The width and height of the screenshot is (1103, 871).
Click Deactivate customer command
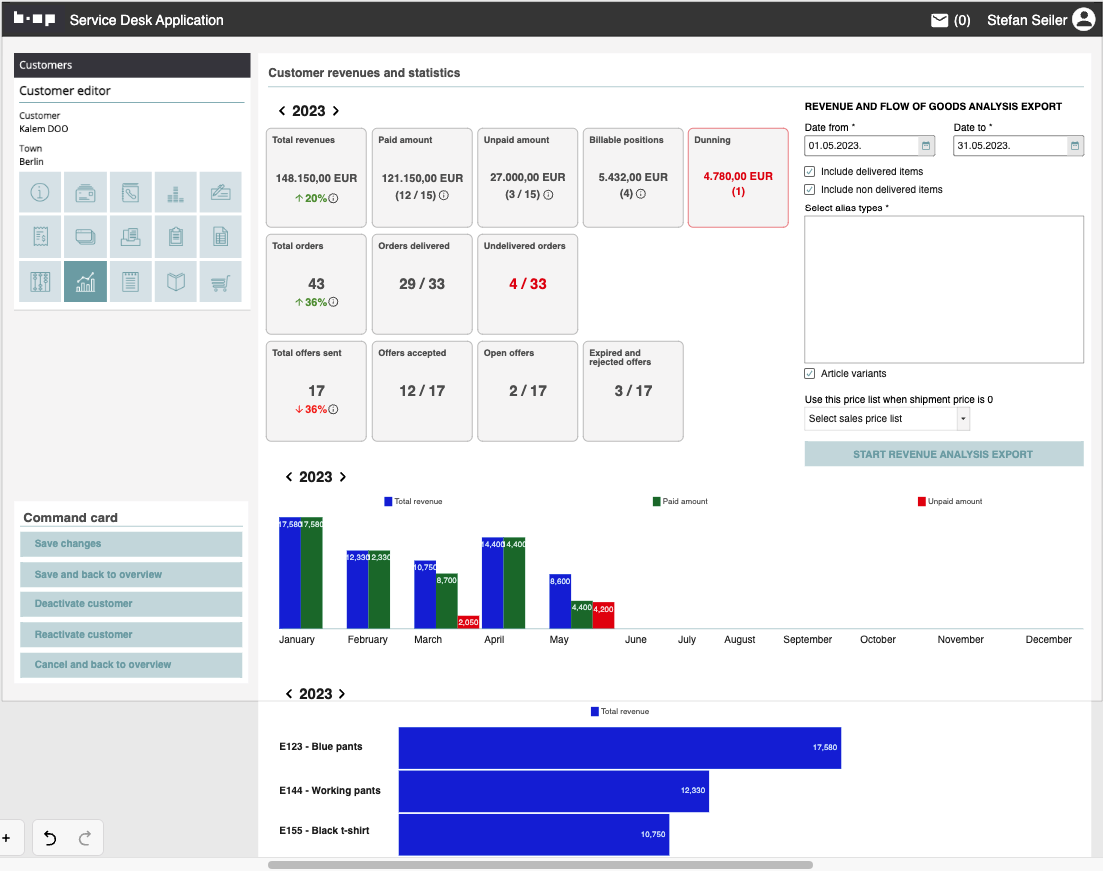click(x=131, y=604)
